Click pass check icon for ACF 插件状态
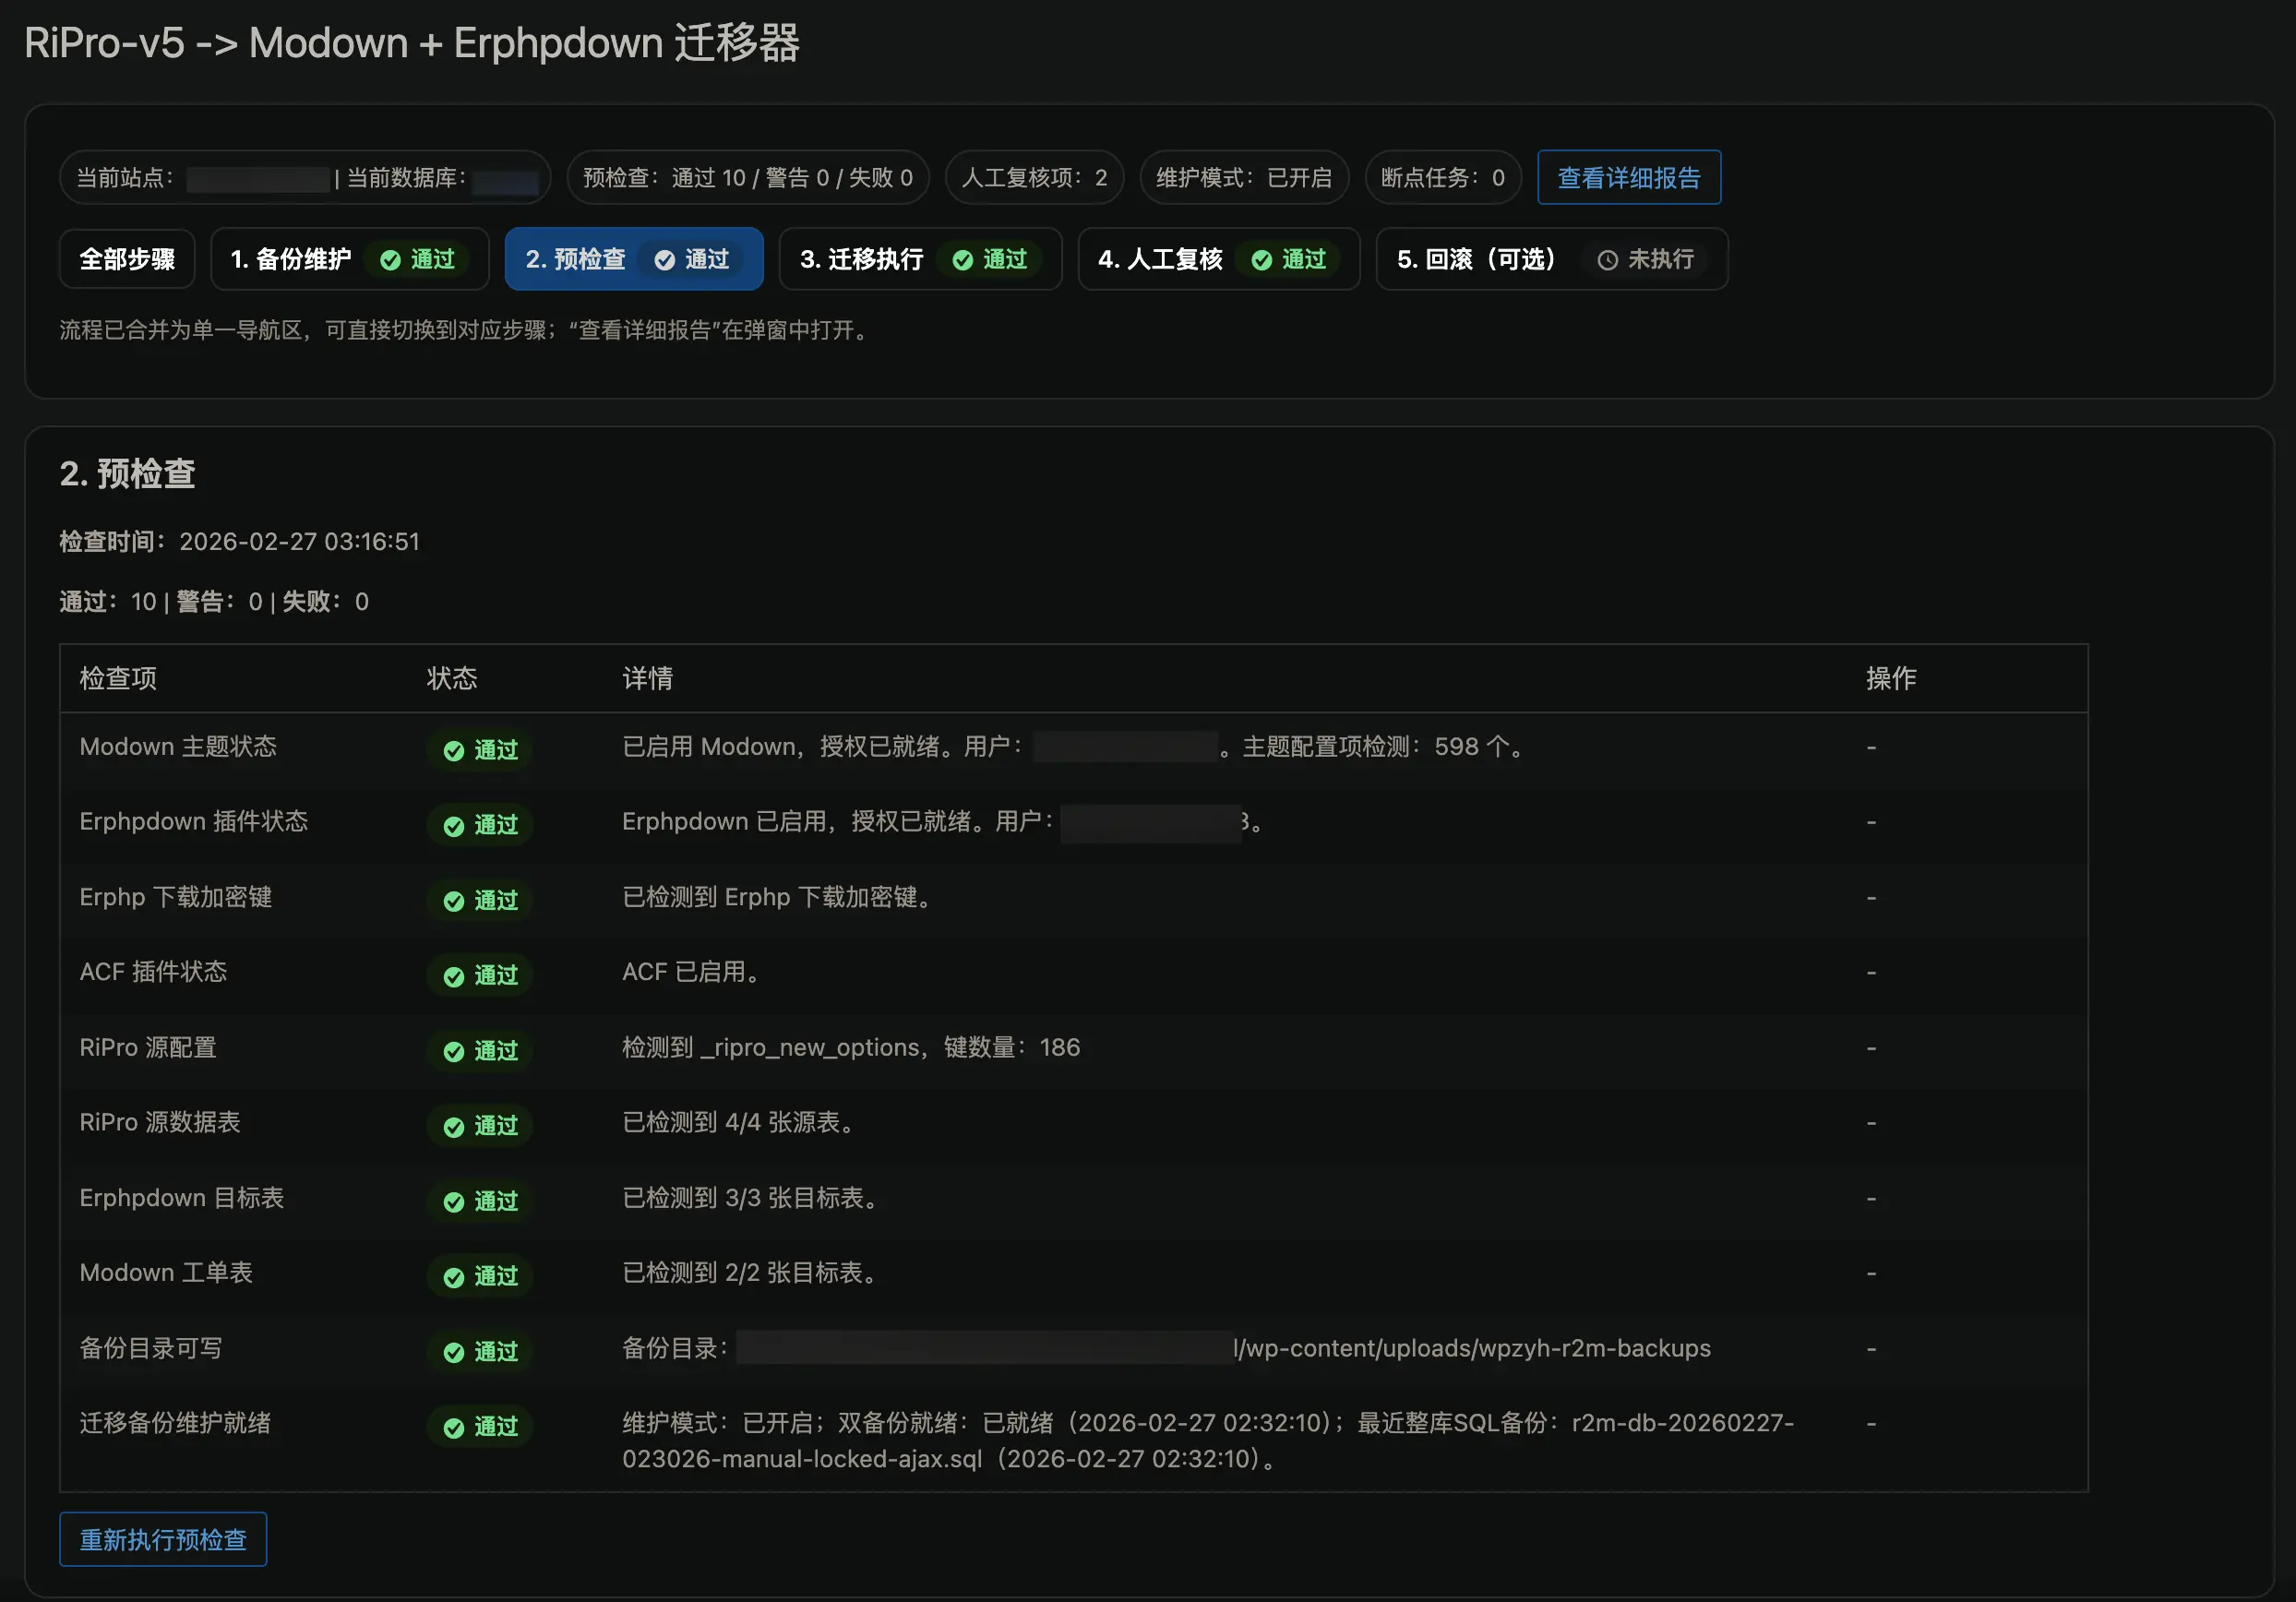The image size is (2296, 1602). (x=454, y=976)
